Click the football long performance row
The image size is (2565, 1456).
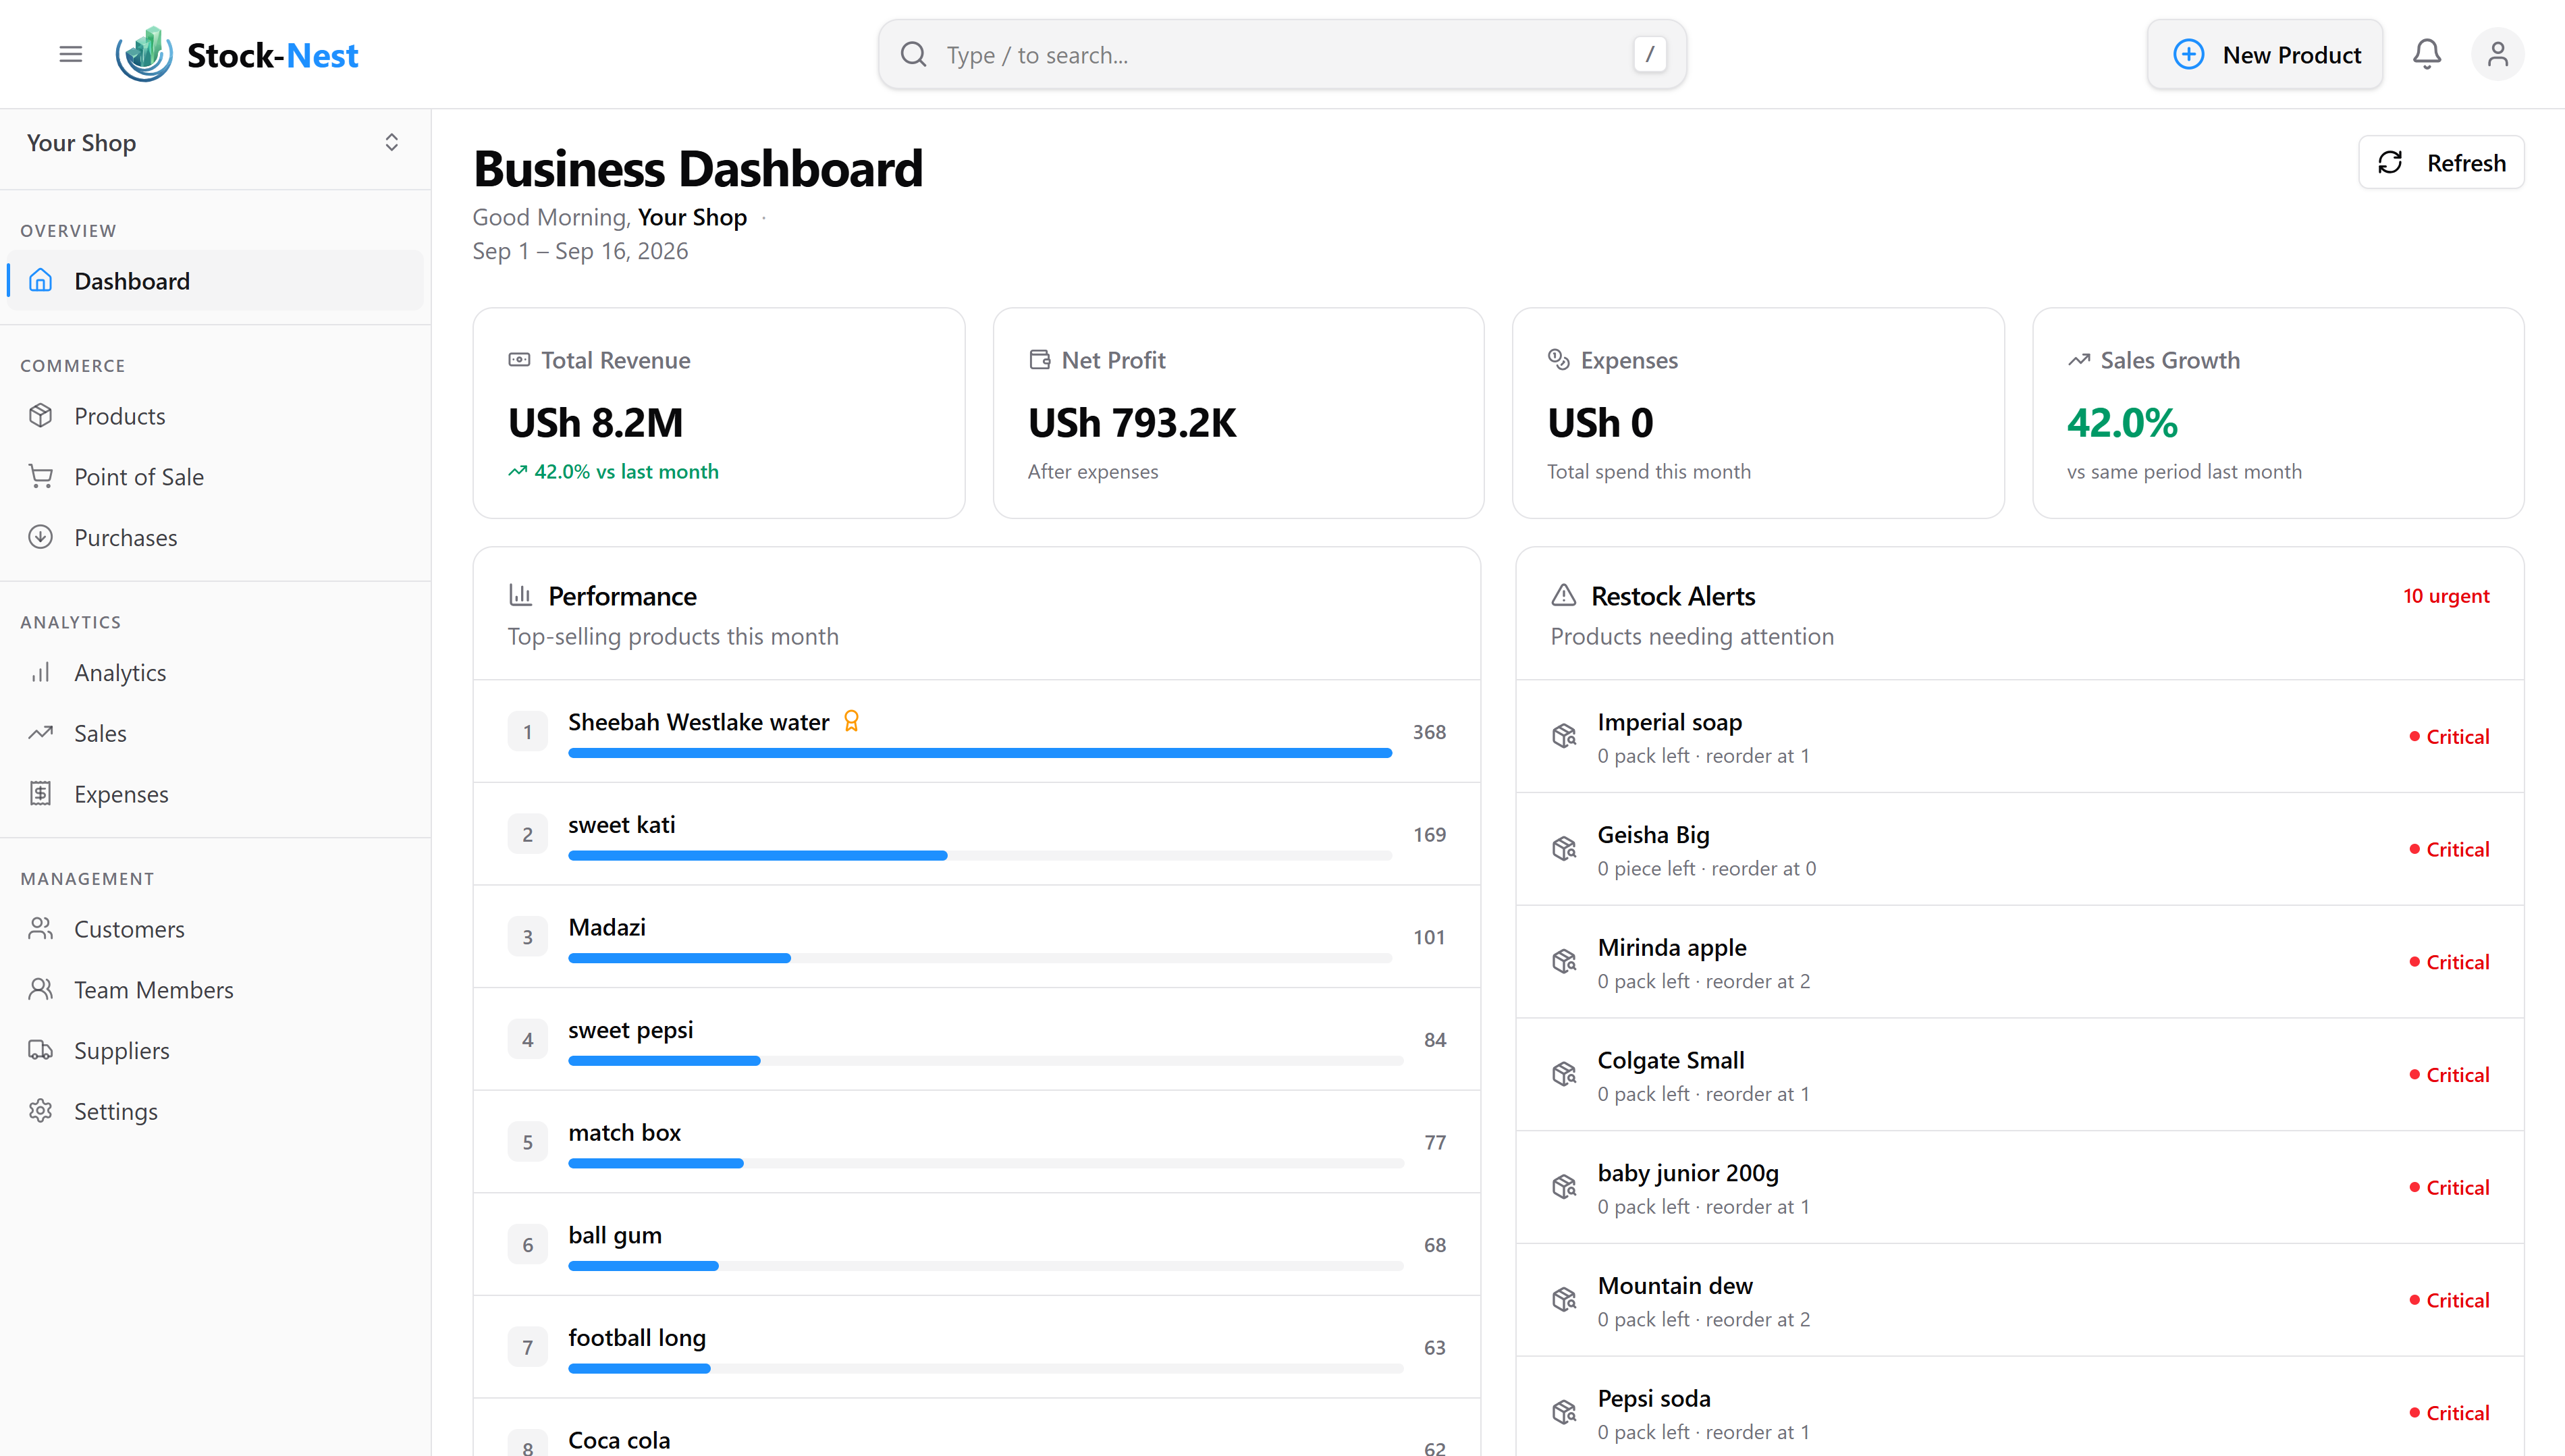pyautogui.click(x=976, y=1347)
